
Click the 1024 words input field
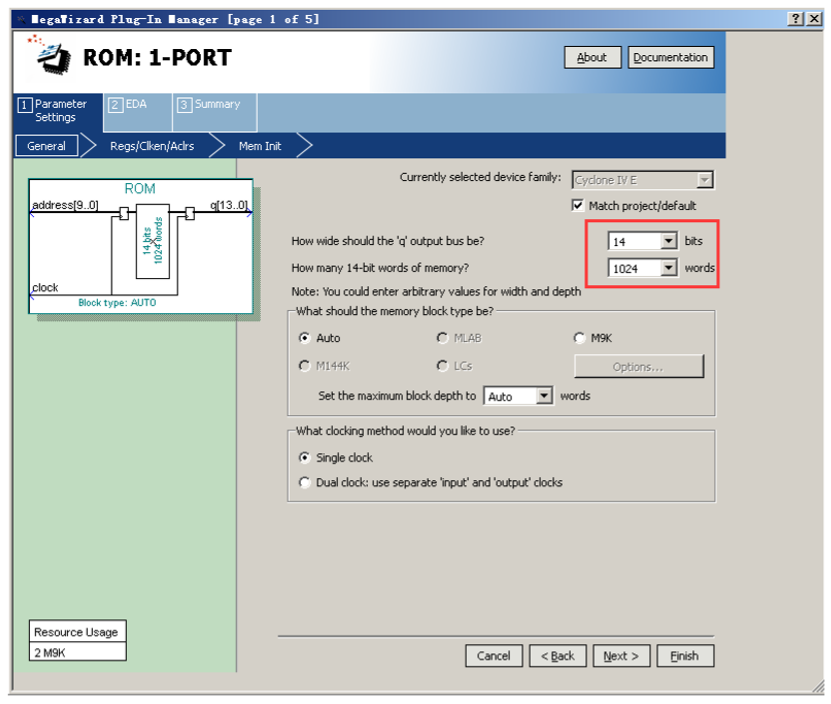pyautogui.click(x=635, y=268)
